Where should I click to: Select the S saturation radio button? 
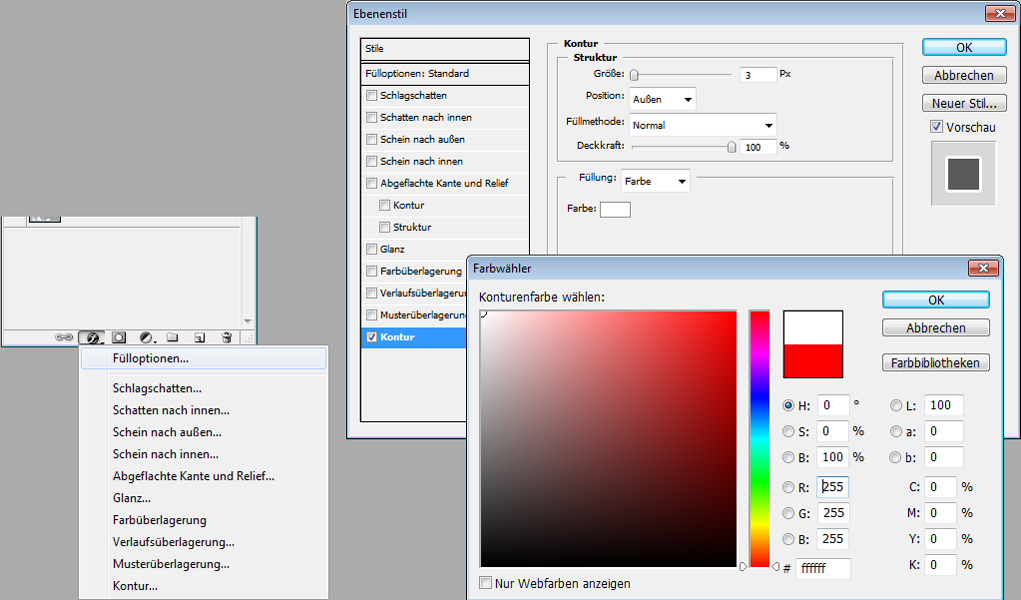788,431
